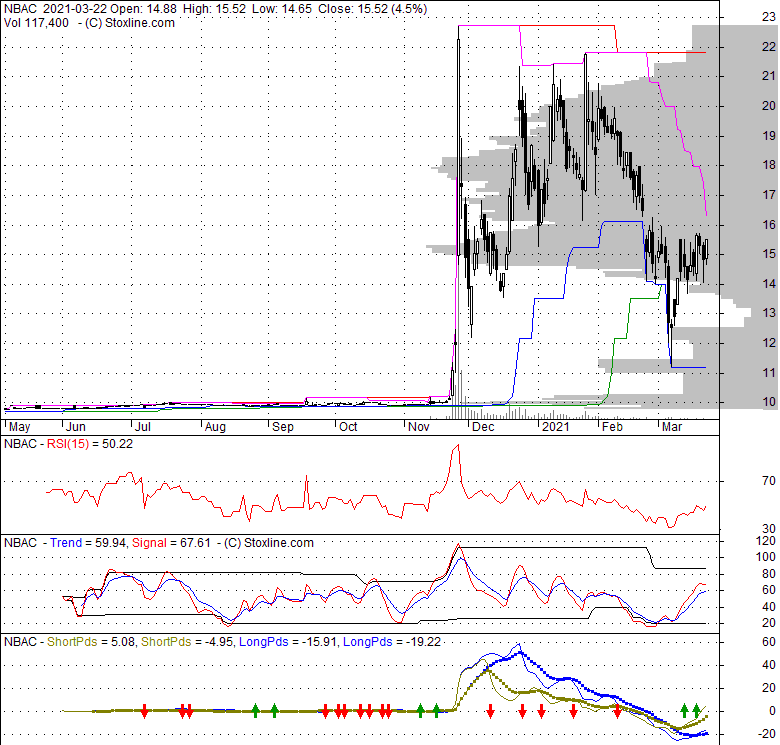Image resolution: width=780 pixels, height=745 pixels.
Task: Click the RSI value 50.22
Action: pos(117,444)
